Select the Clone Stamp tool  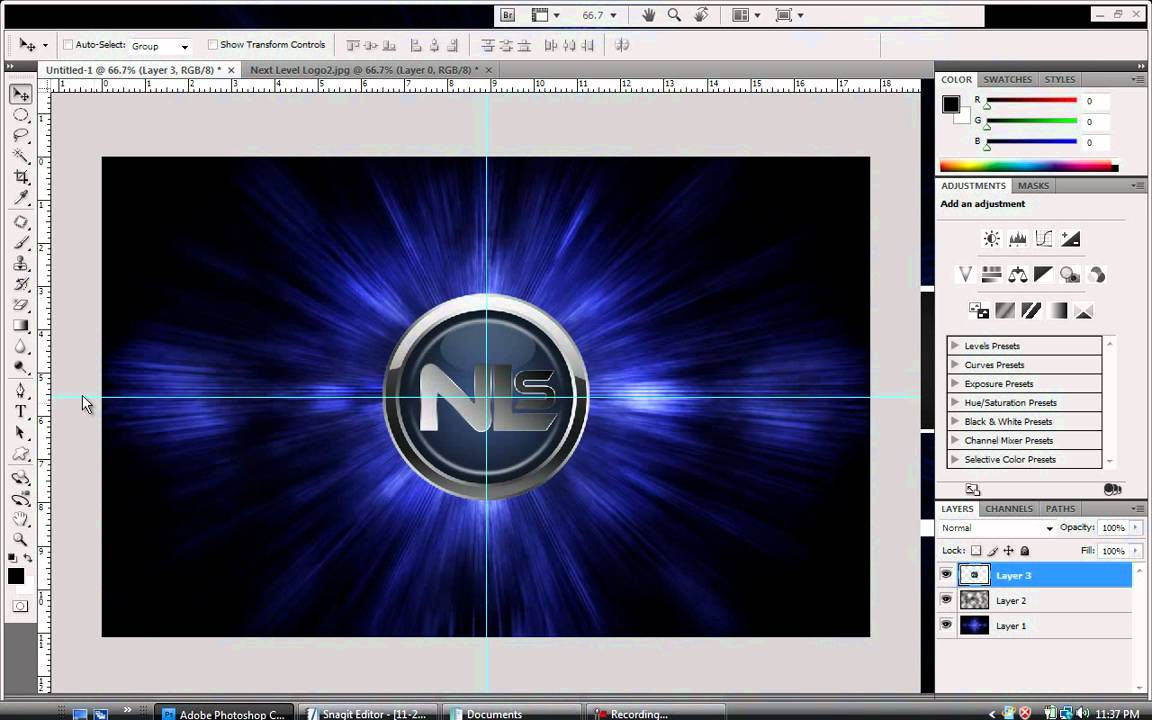21,264
